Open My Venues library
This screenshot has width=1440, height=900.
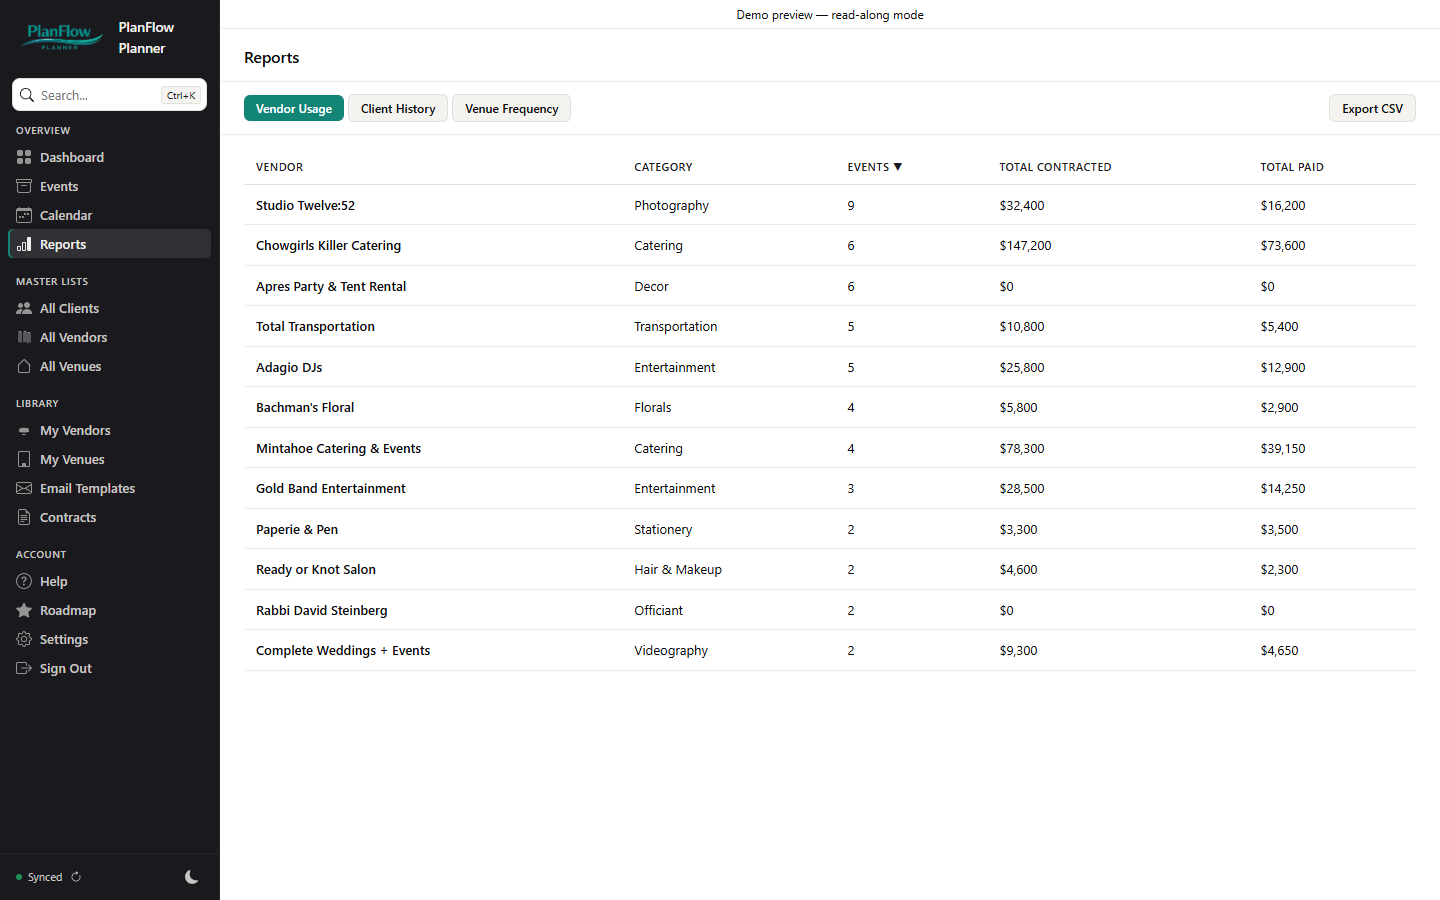(109, 459)
